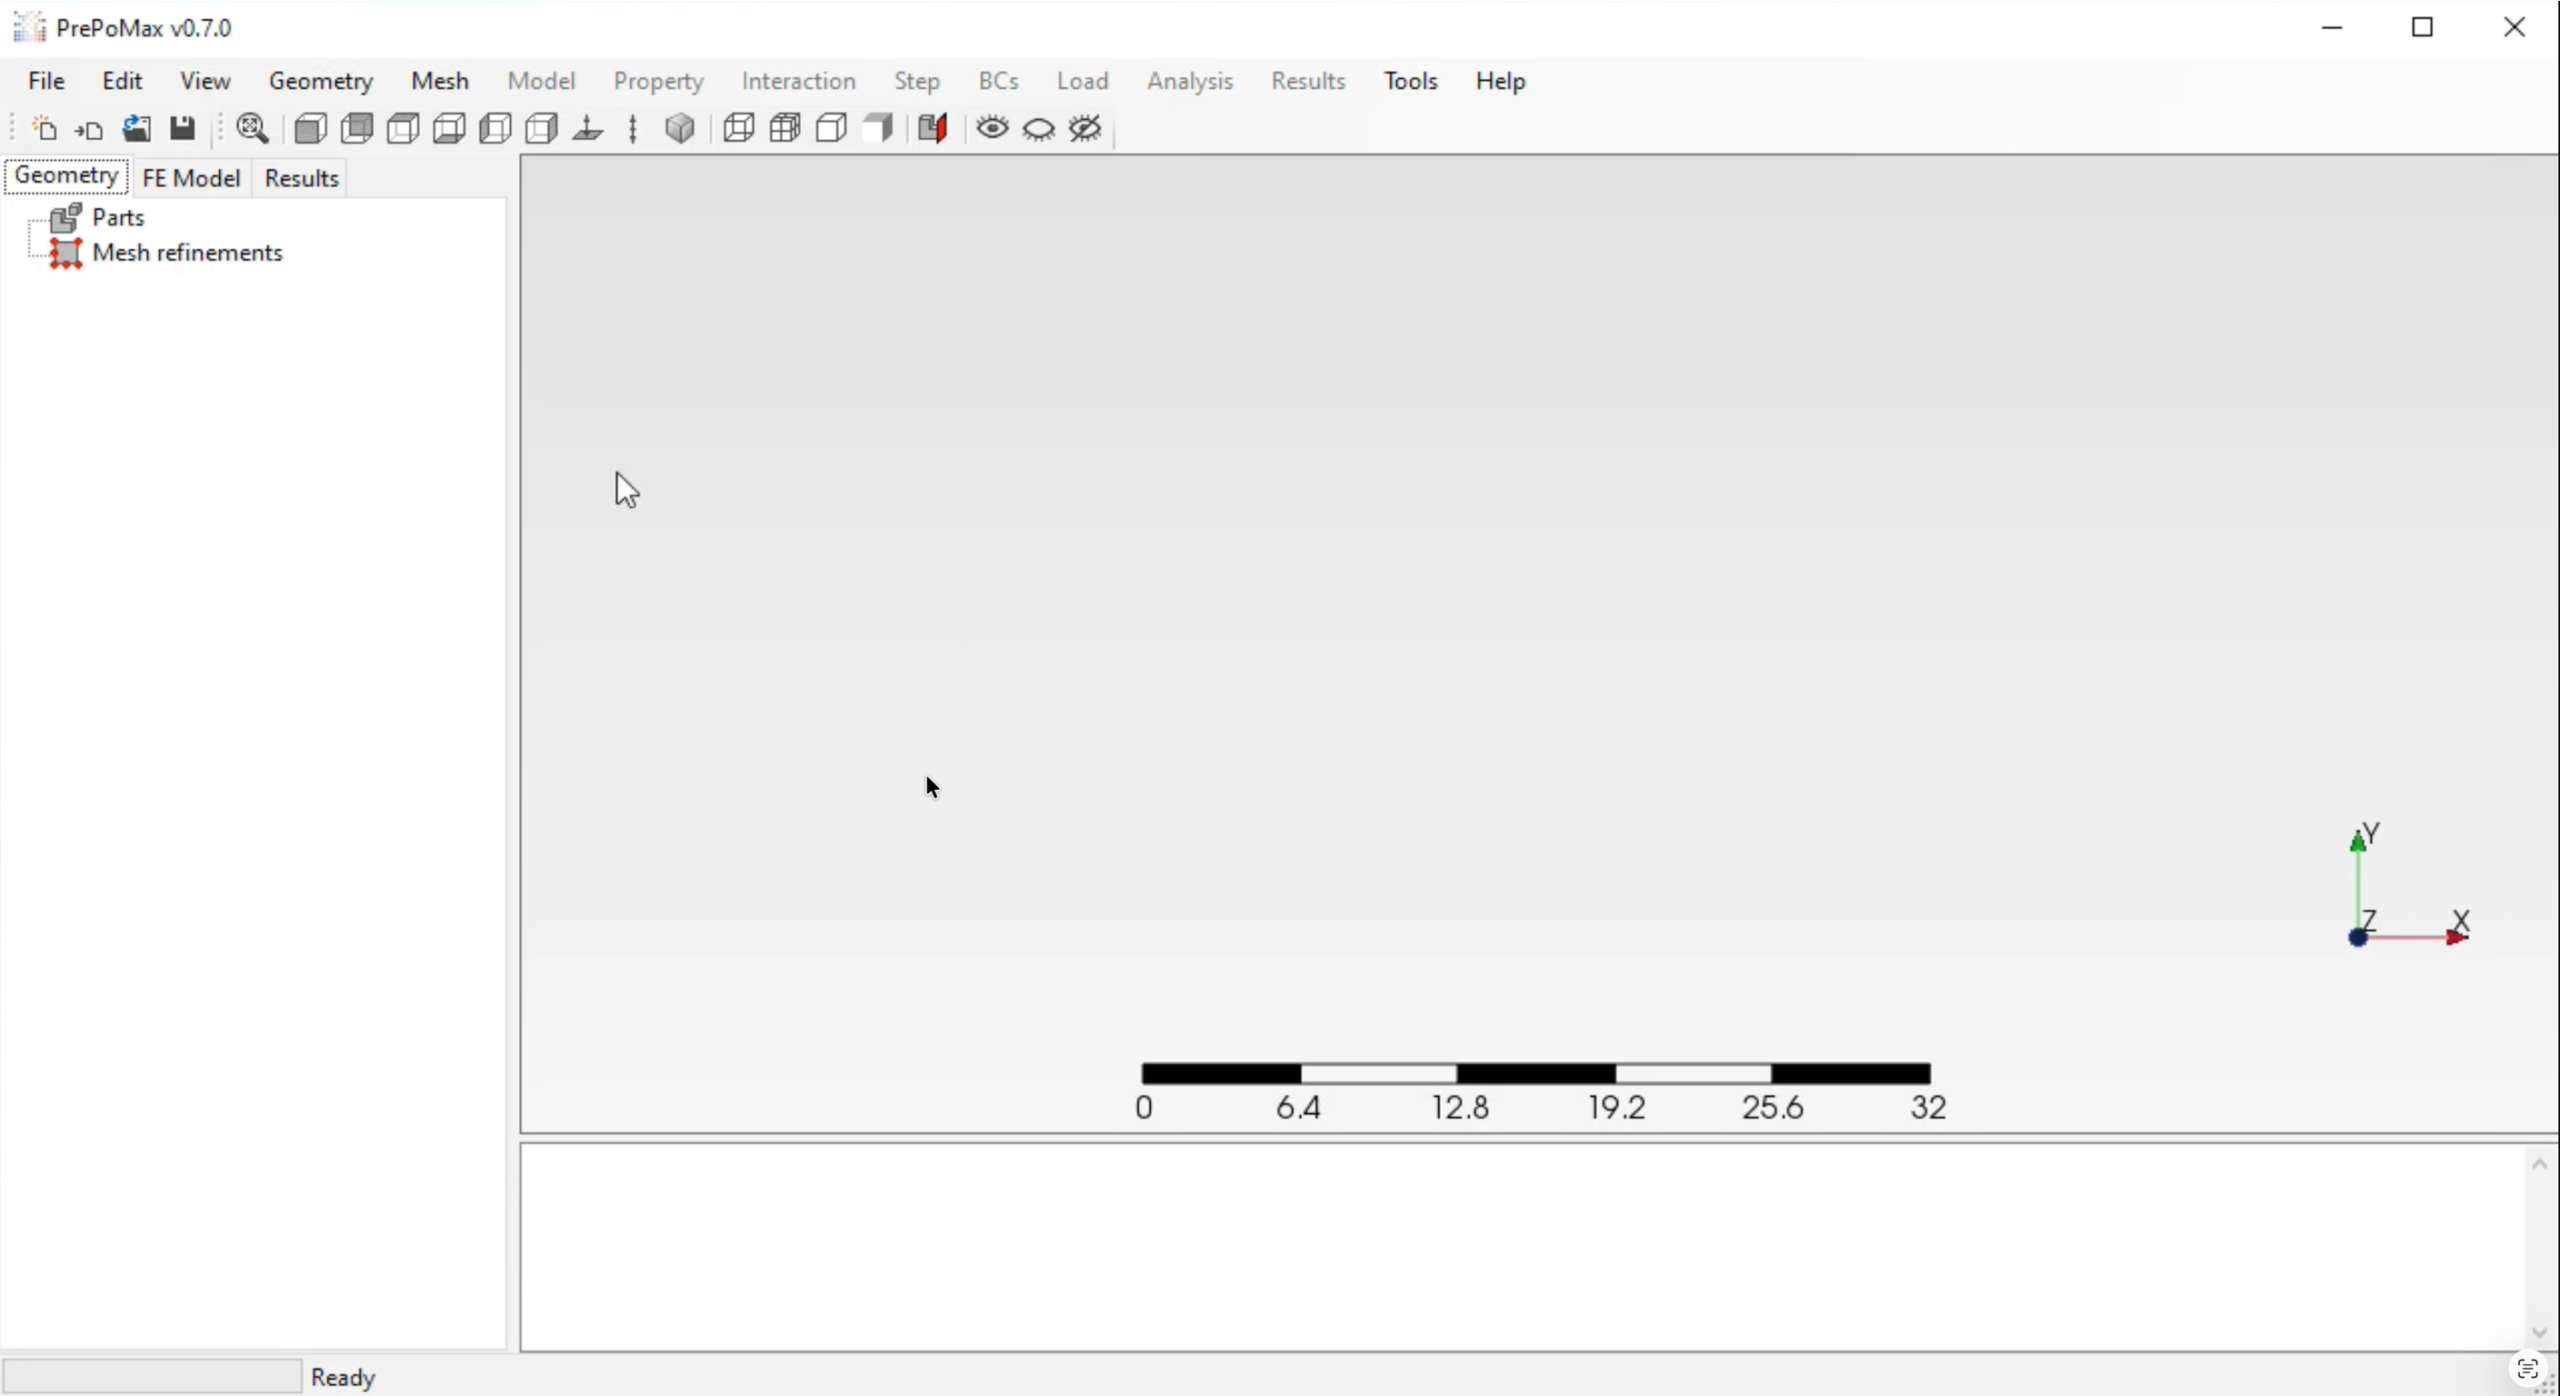
Task: Switch to isometric view icon
Action: click(680, 129)
